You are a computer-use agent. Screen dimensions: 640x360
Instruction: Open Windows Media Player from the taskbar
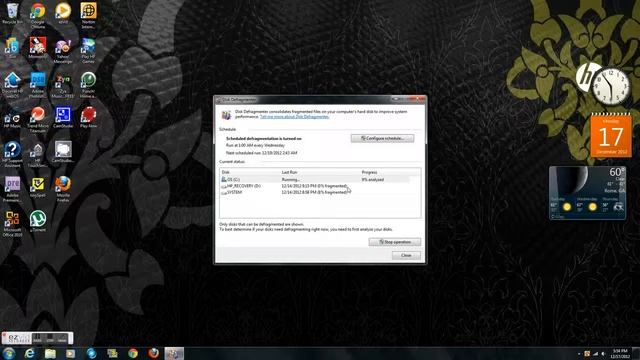(71, 353)
